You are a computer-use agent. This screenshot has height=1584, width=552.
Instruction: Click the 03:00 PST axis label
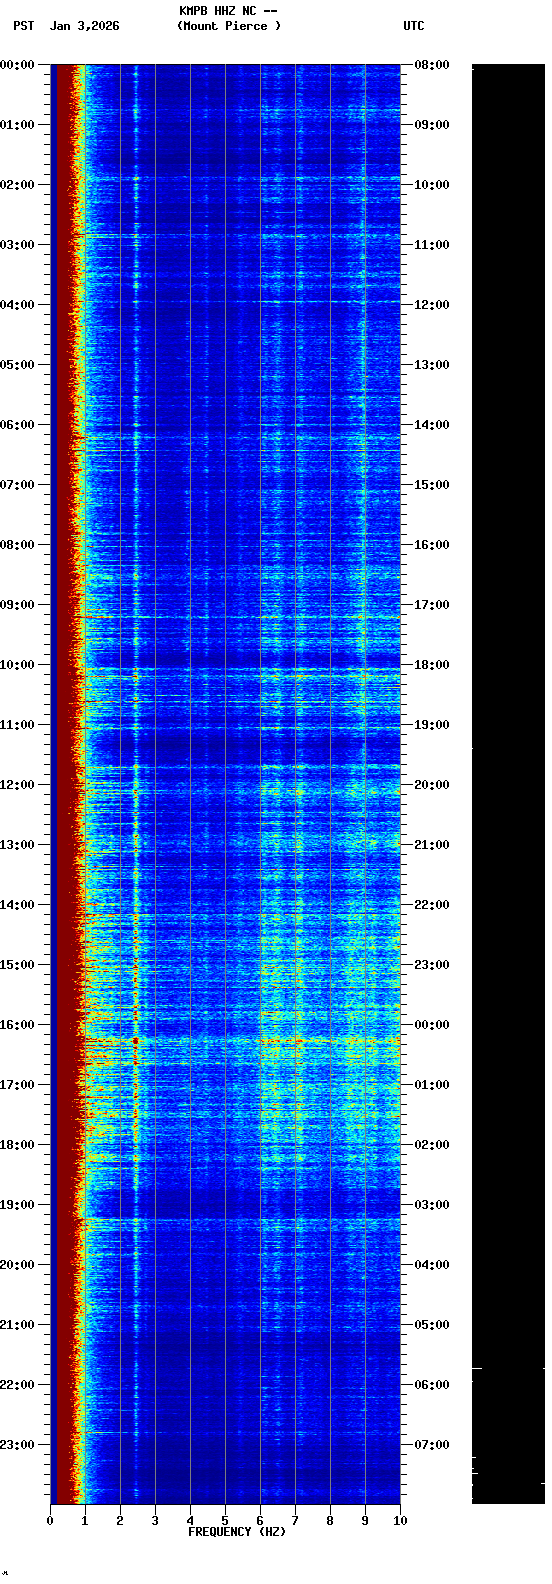(x=18, y=245)
